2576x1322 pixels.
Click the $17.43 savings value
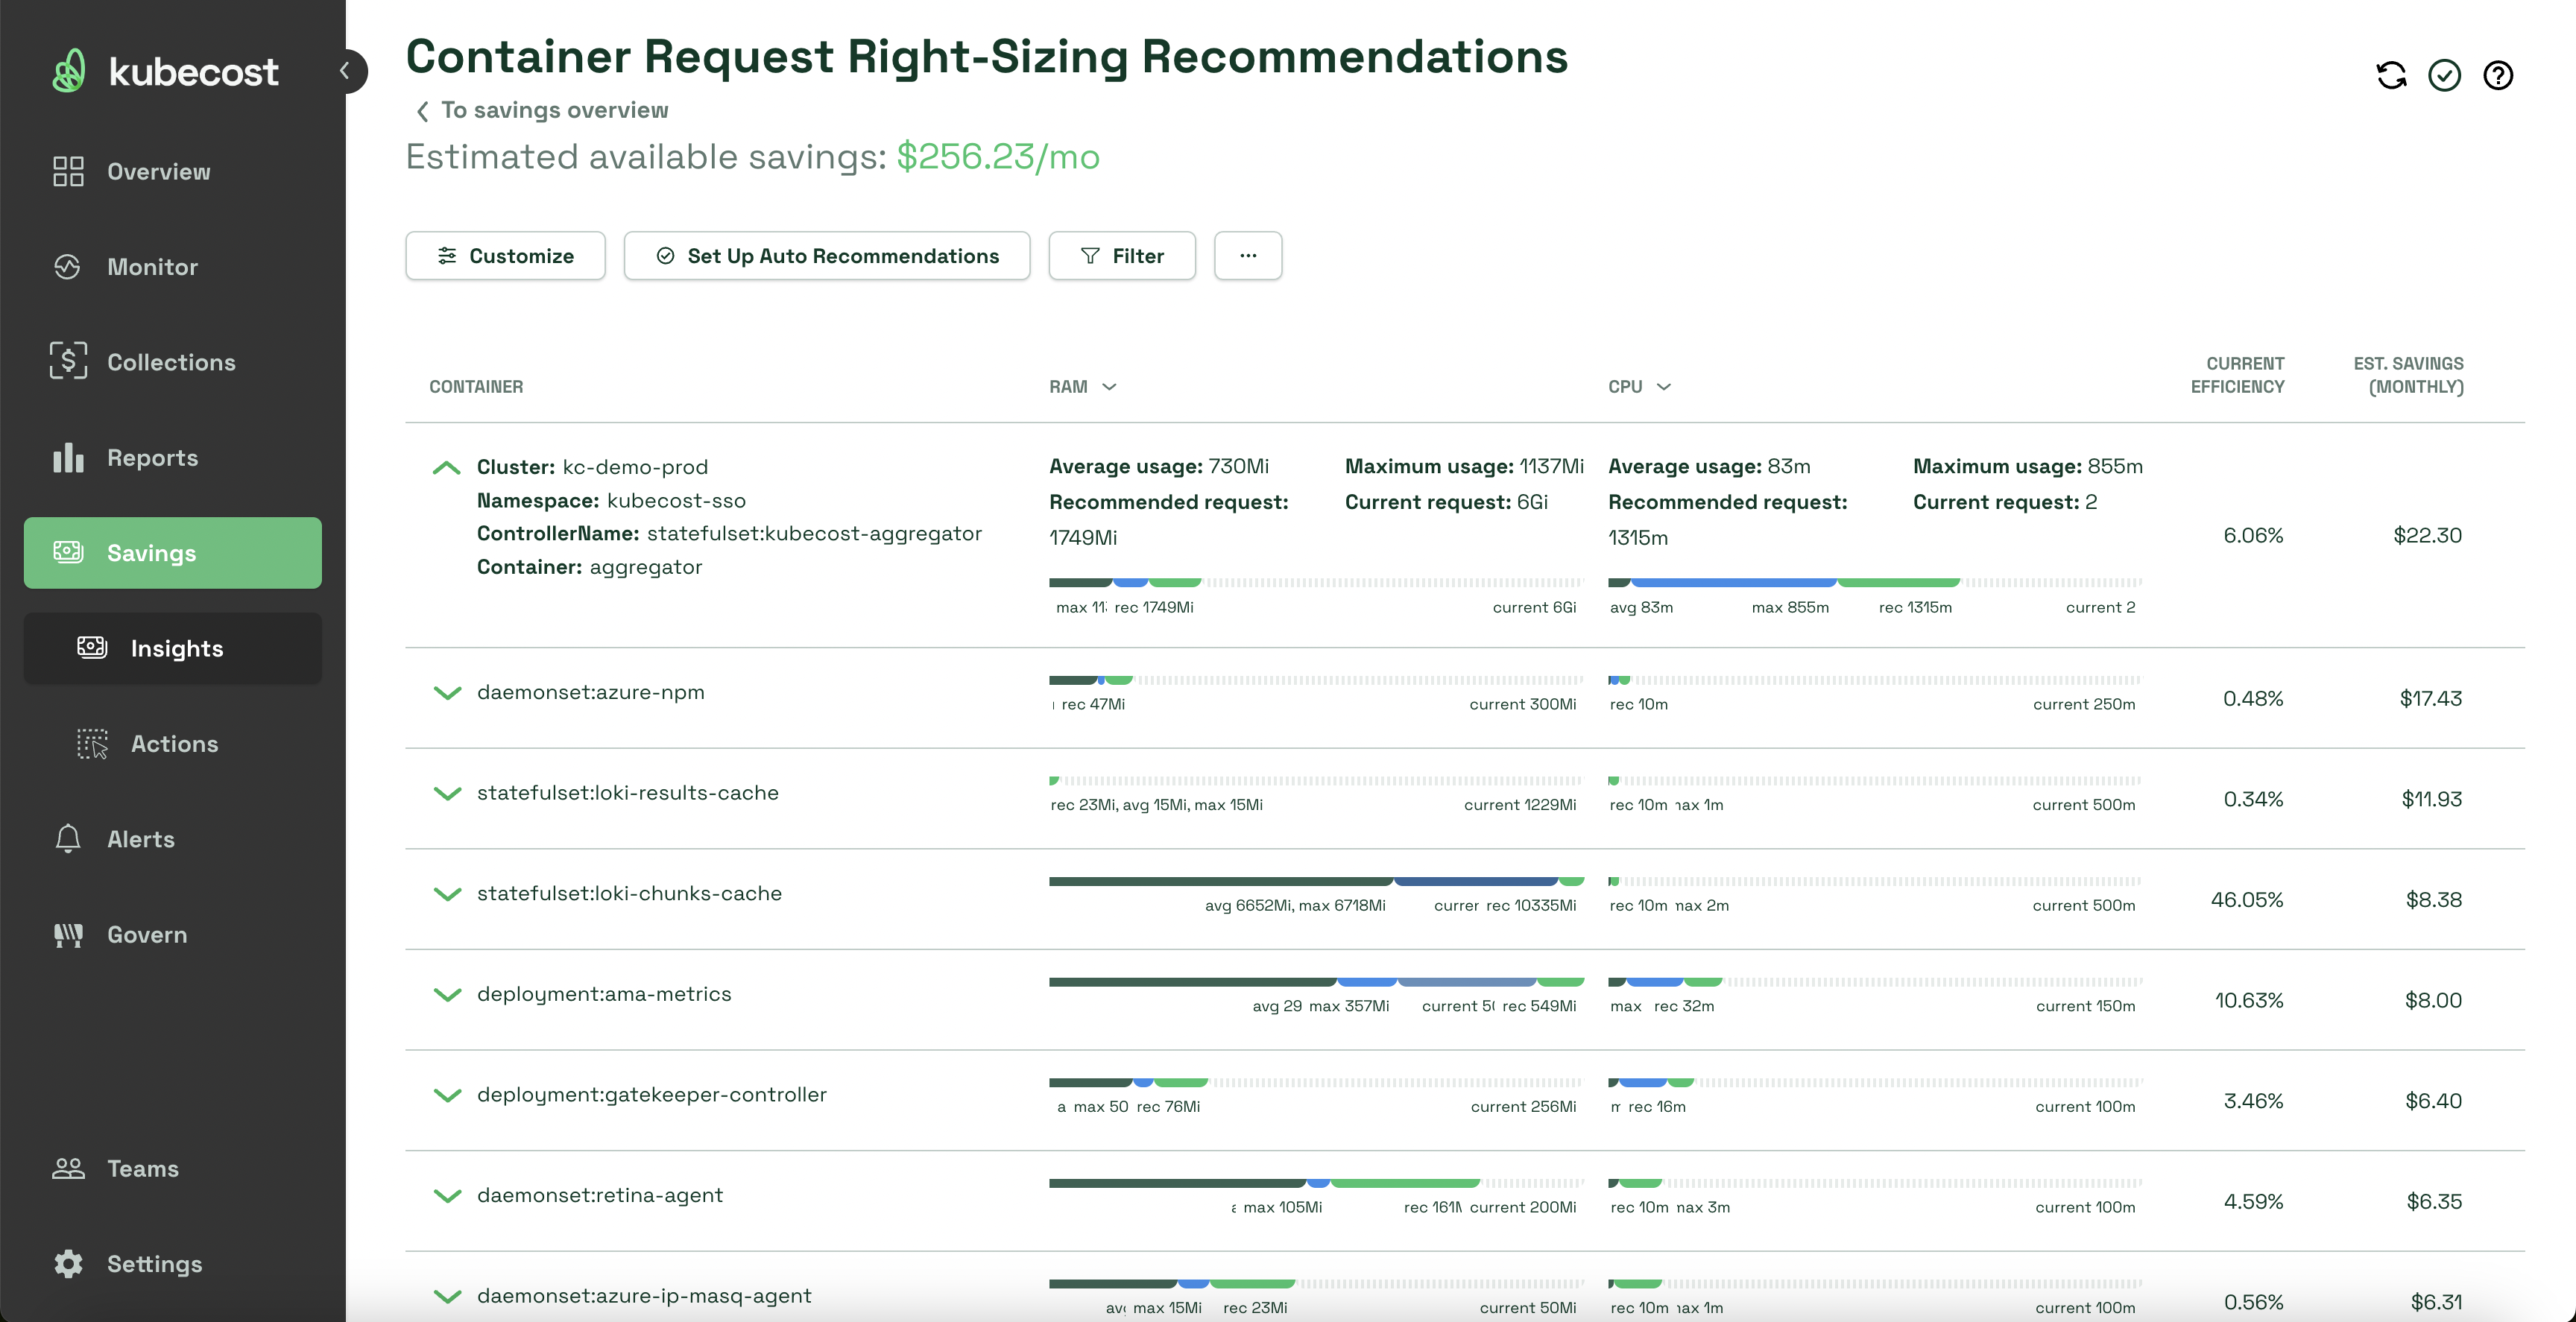(2430, 698)
